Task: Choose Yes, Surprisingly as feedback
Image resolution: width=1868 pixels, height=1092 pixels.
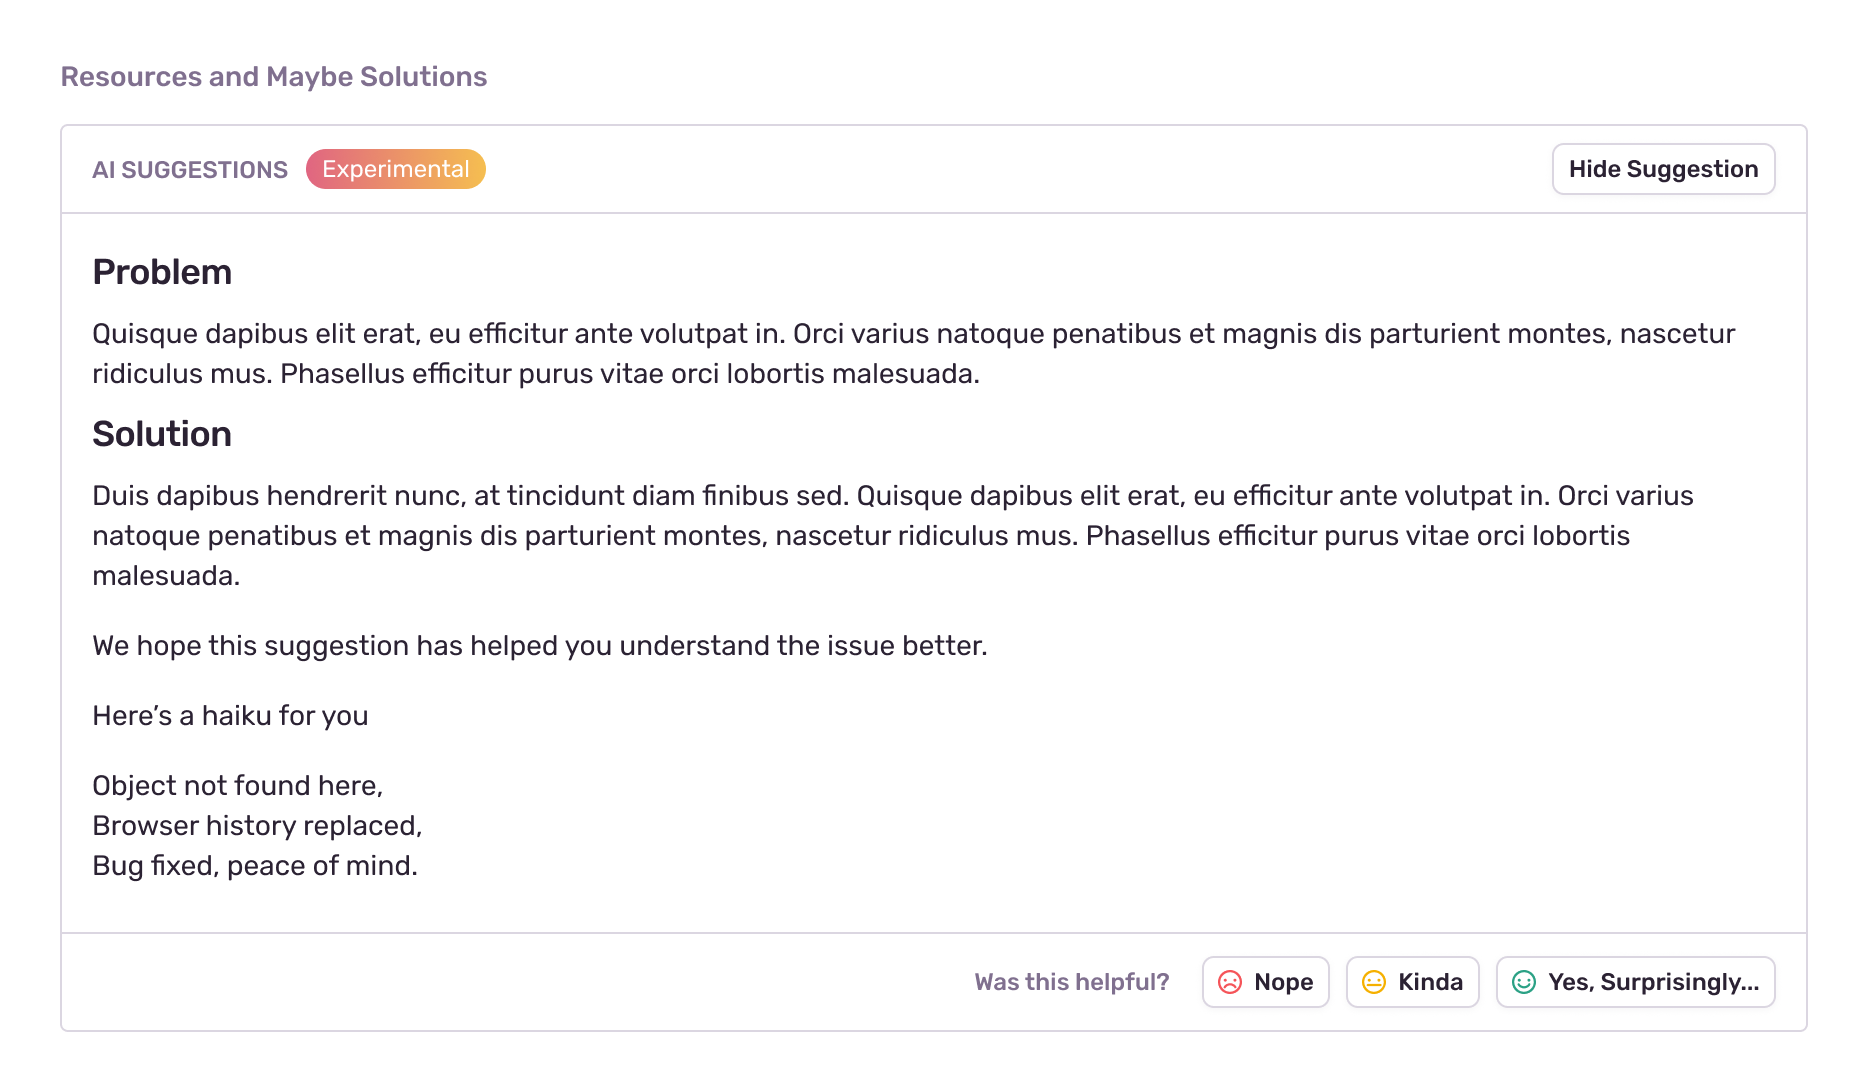Action: click(x=1635, y=982)
